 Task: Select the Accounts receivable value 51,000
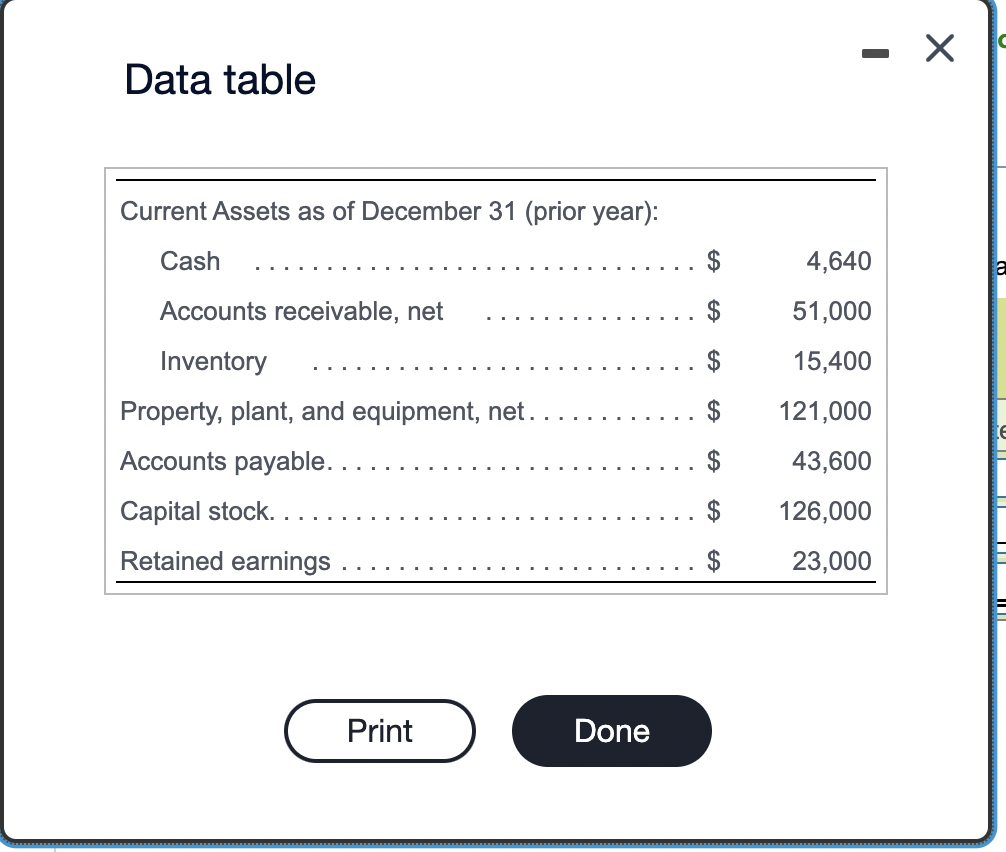[x=831, y=311]
